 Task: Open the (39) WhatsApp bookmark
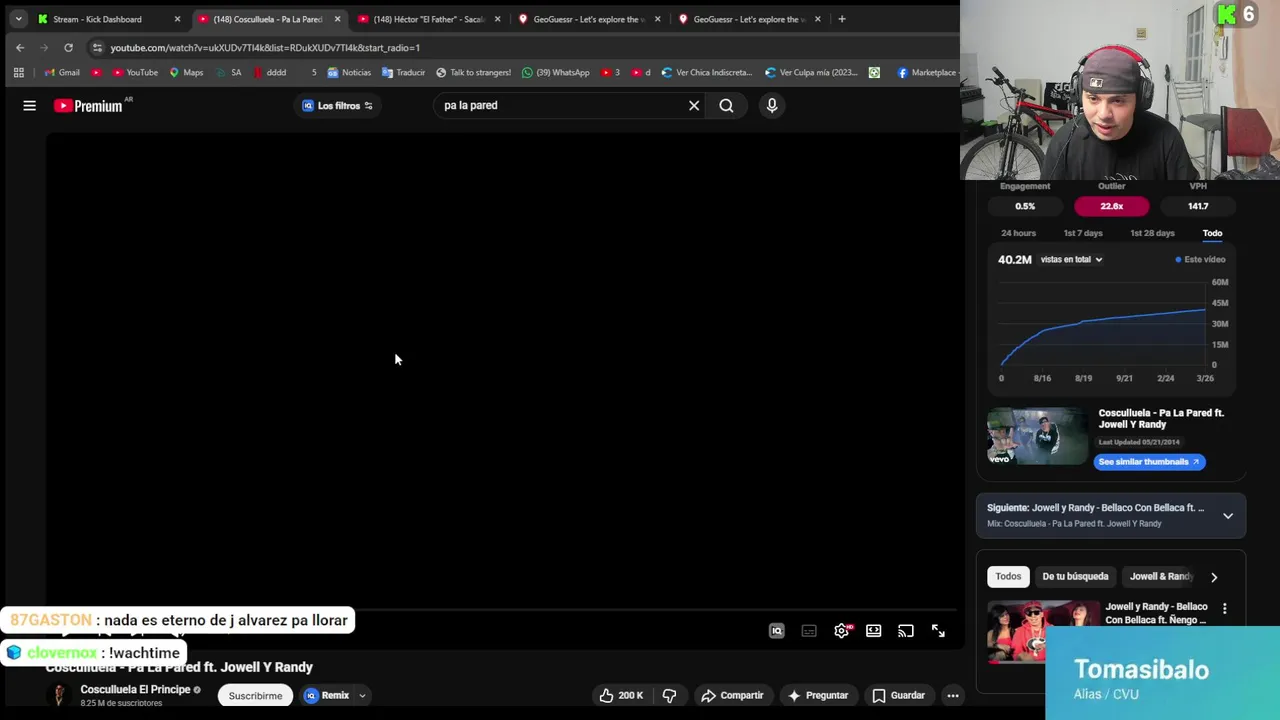click(555, 72)
